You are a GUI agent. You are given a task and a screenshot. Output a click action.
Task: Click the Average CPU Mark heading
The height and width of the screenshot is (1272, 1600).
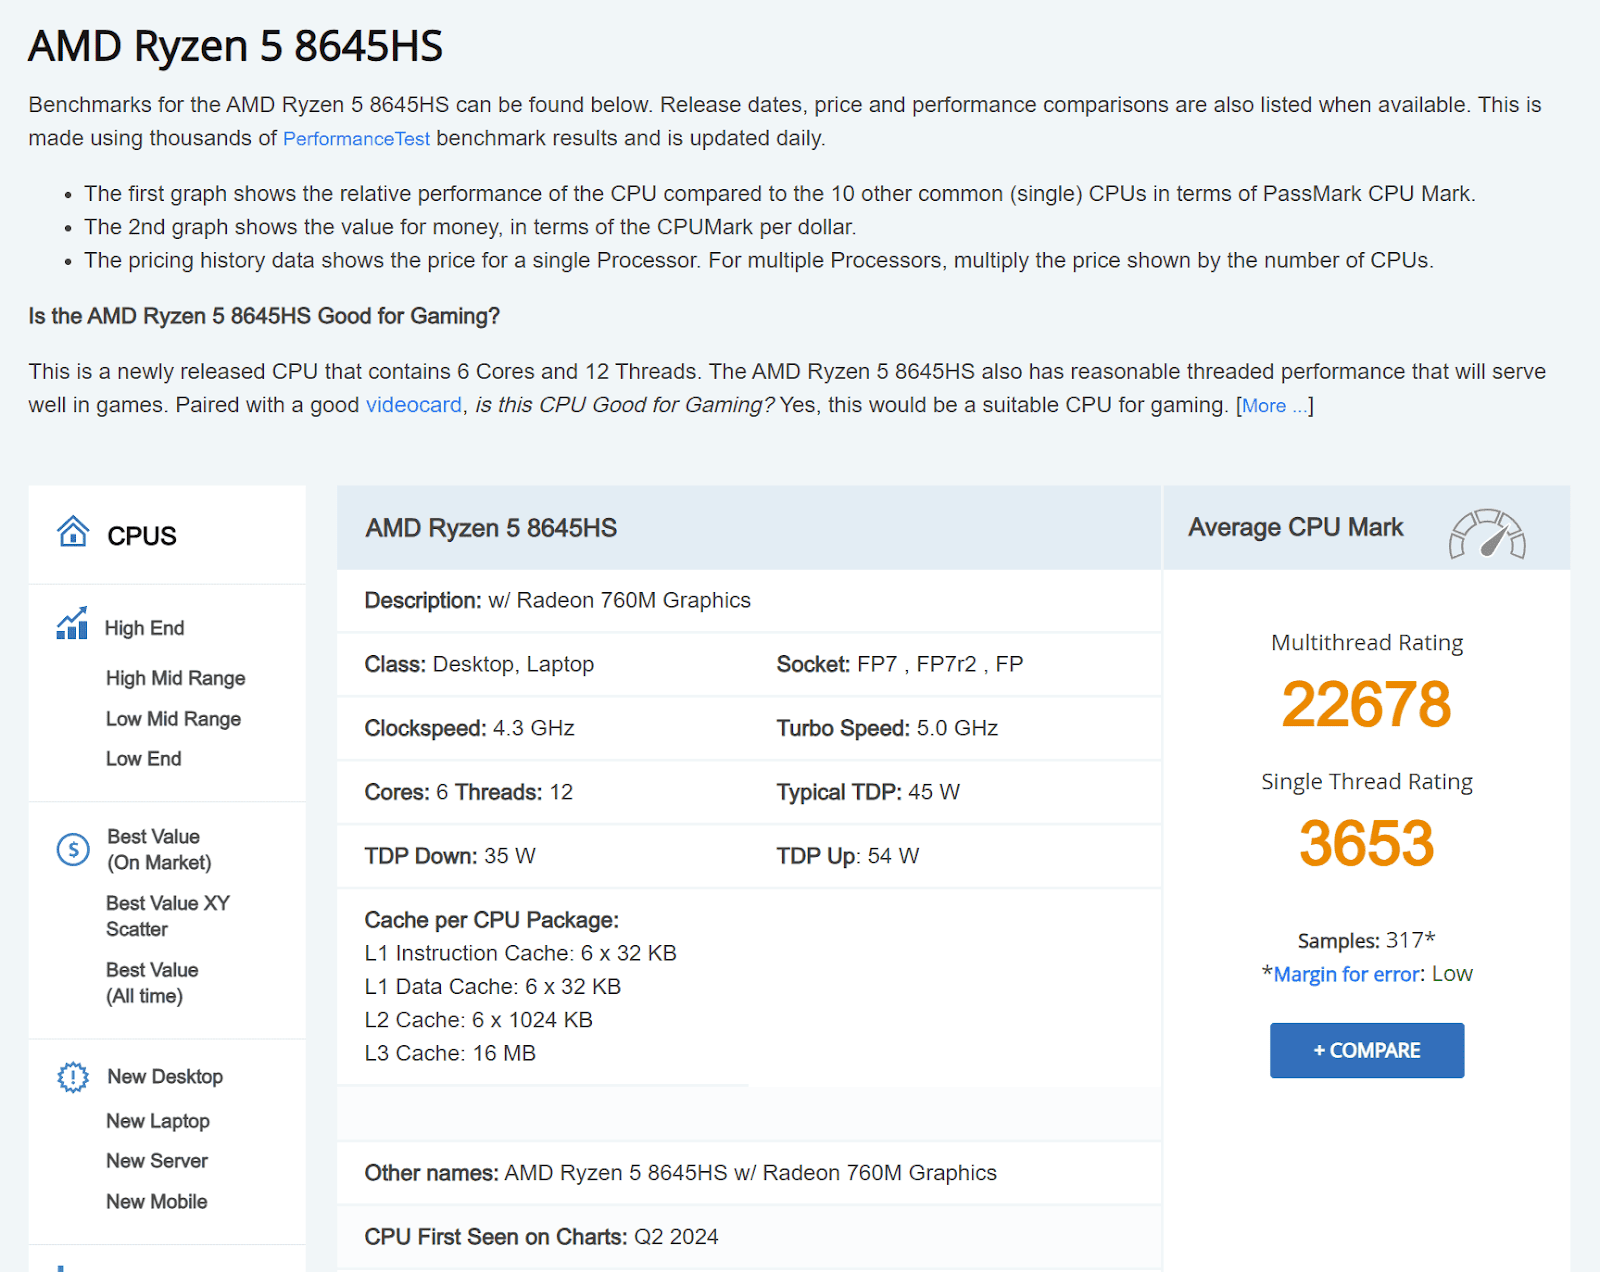[1295, 527]
